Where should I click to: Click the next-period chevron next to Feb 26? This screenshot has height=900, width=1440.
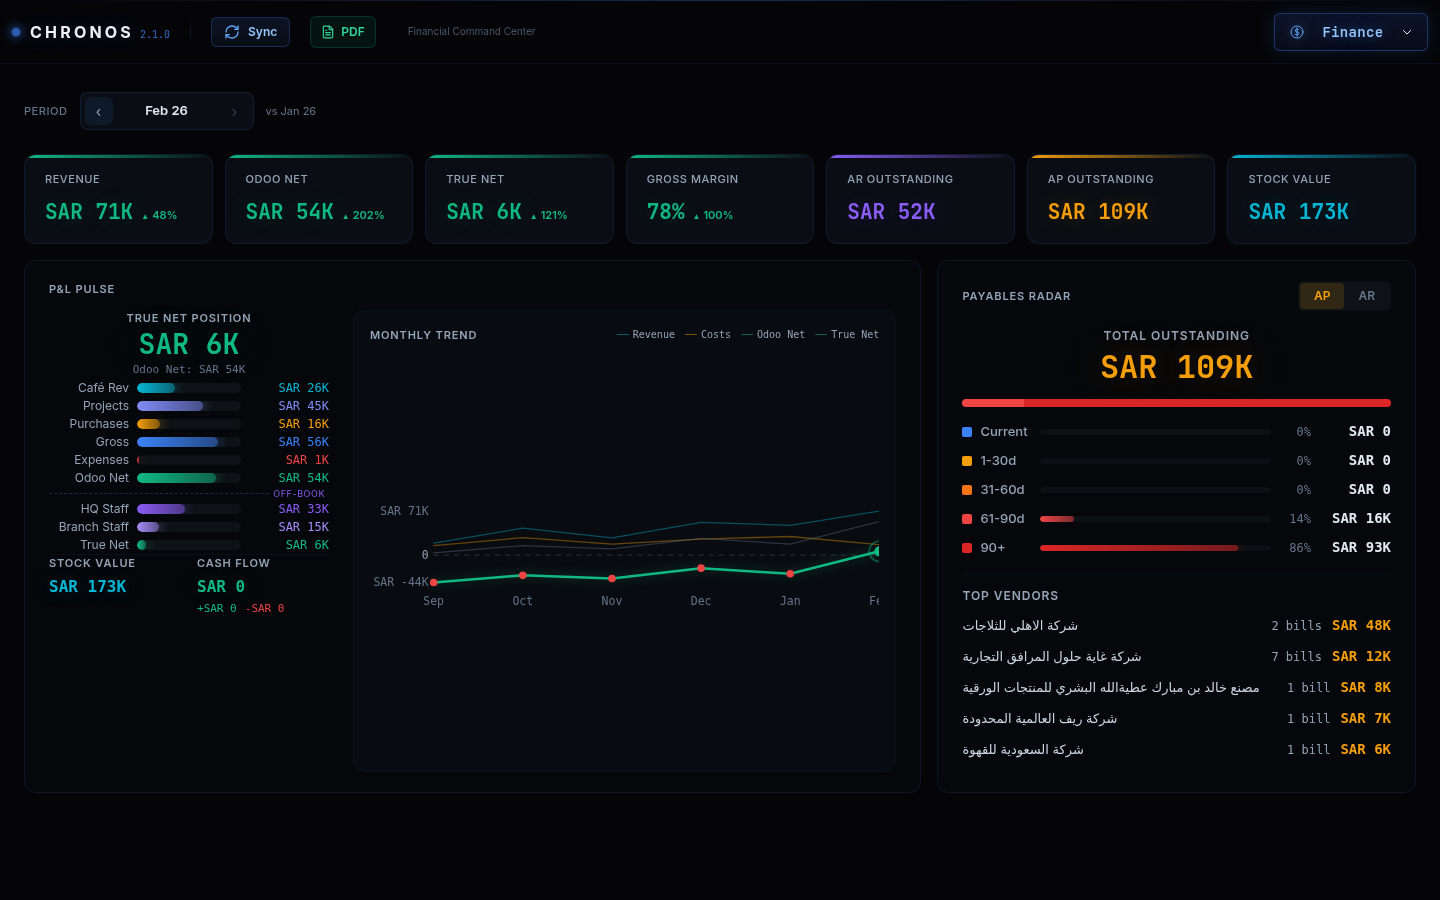pos(235,111)
